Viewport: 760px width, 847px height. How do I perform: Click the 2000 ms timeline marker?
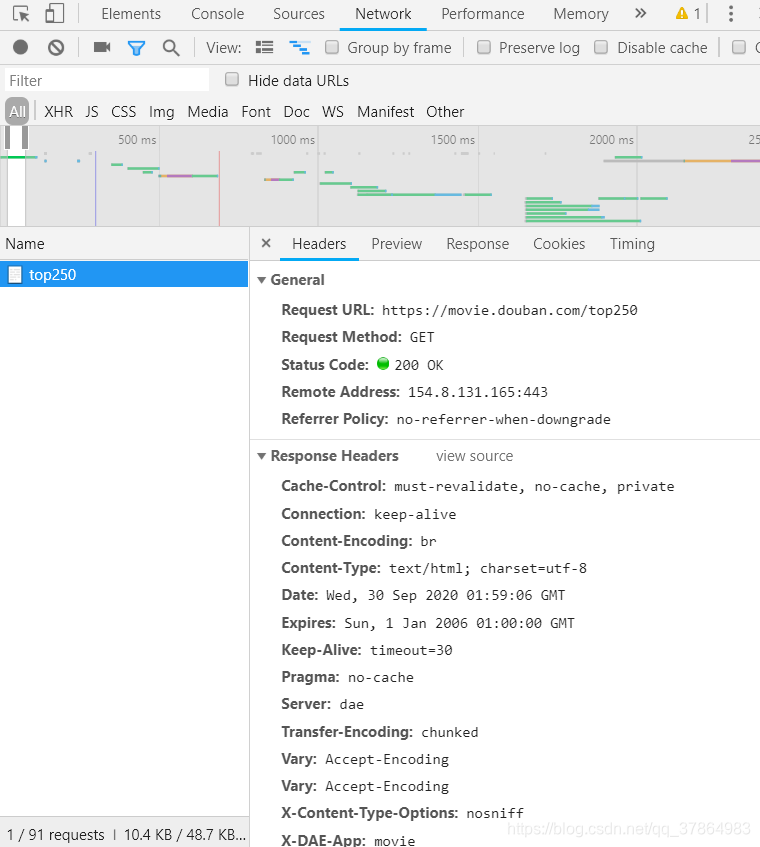(611, 140)
